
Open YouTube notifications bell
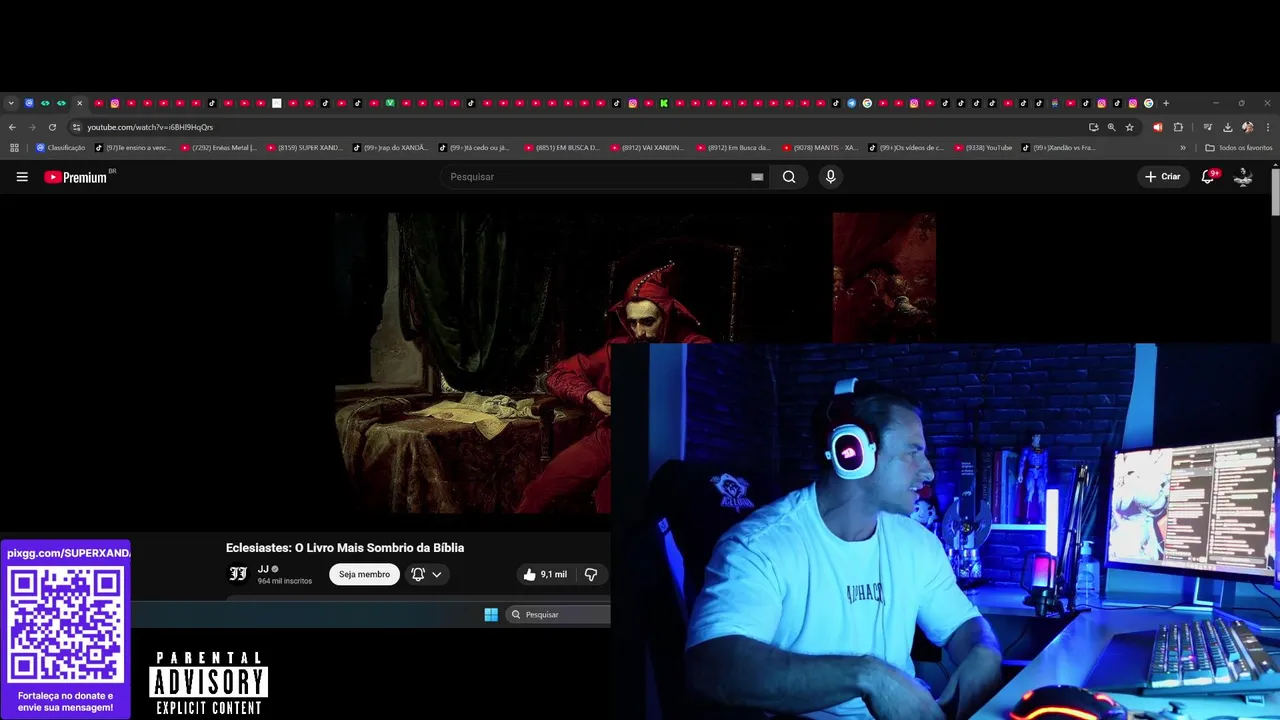(1208, 177)
